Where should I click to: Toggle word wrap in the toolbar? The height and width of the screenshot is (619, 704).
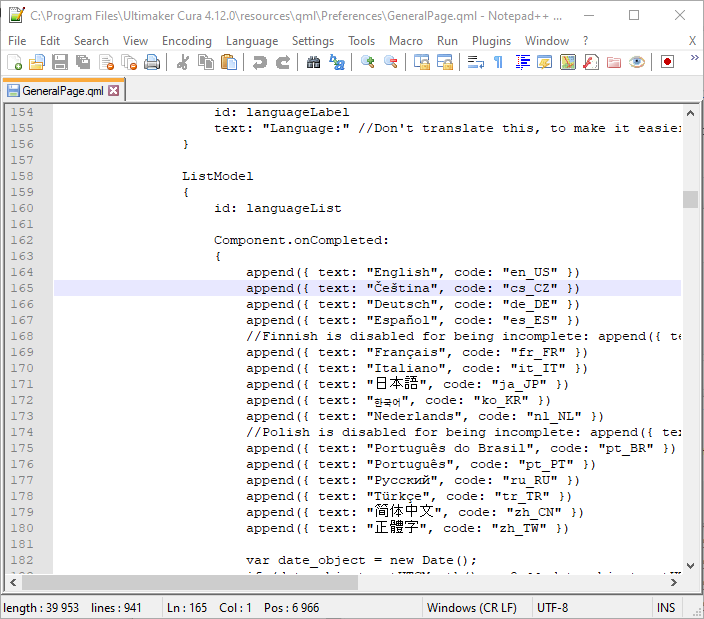click(475, 62)
